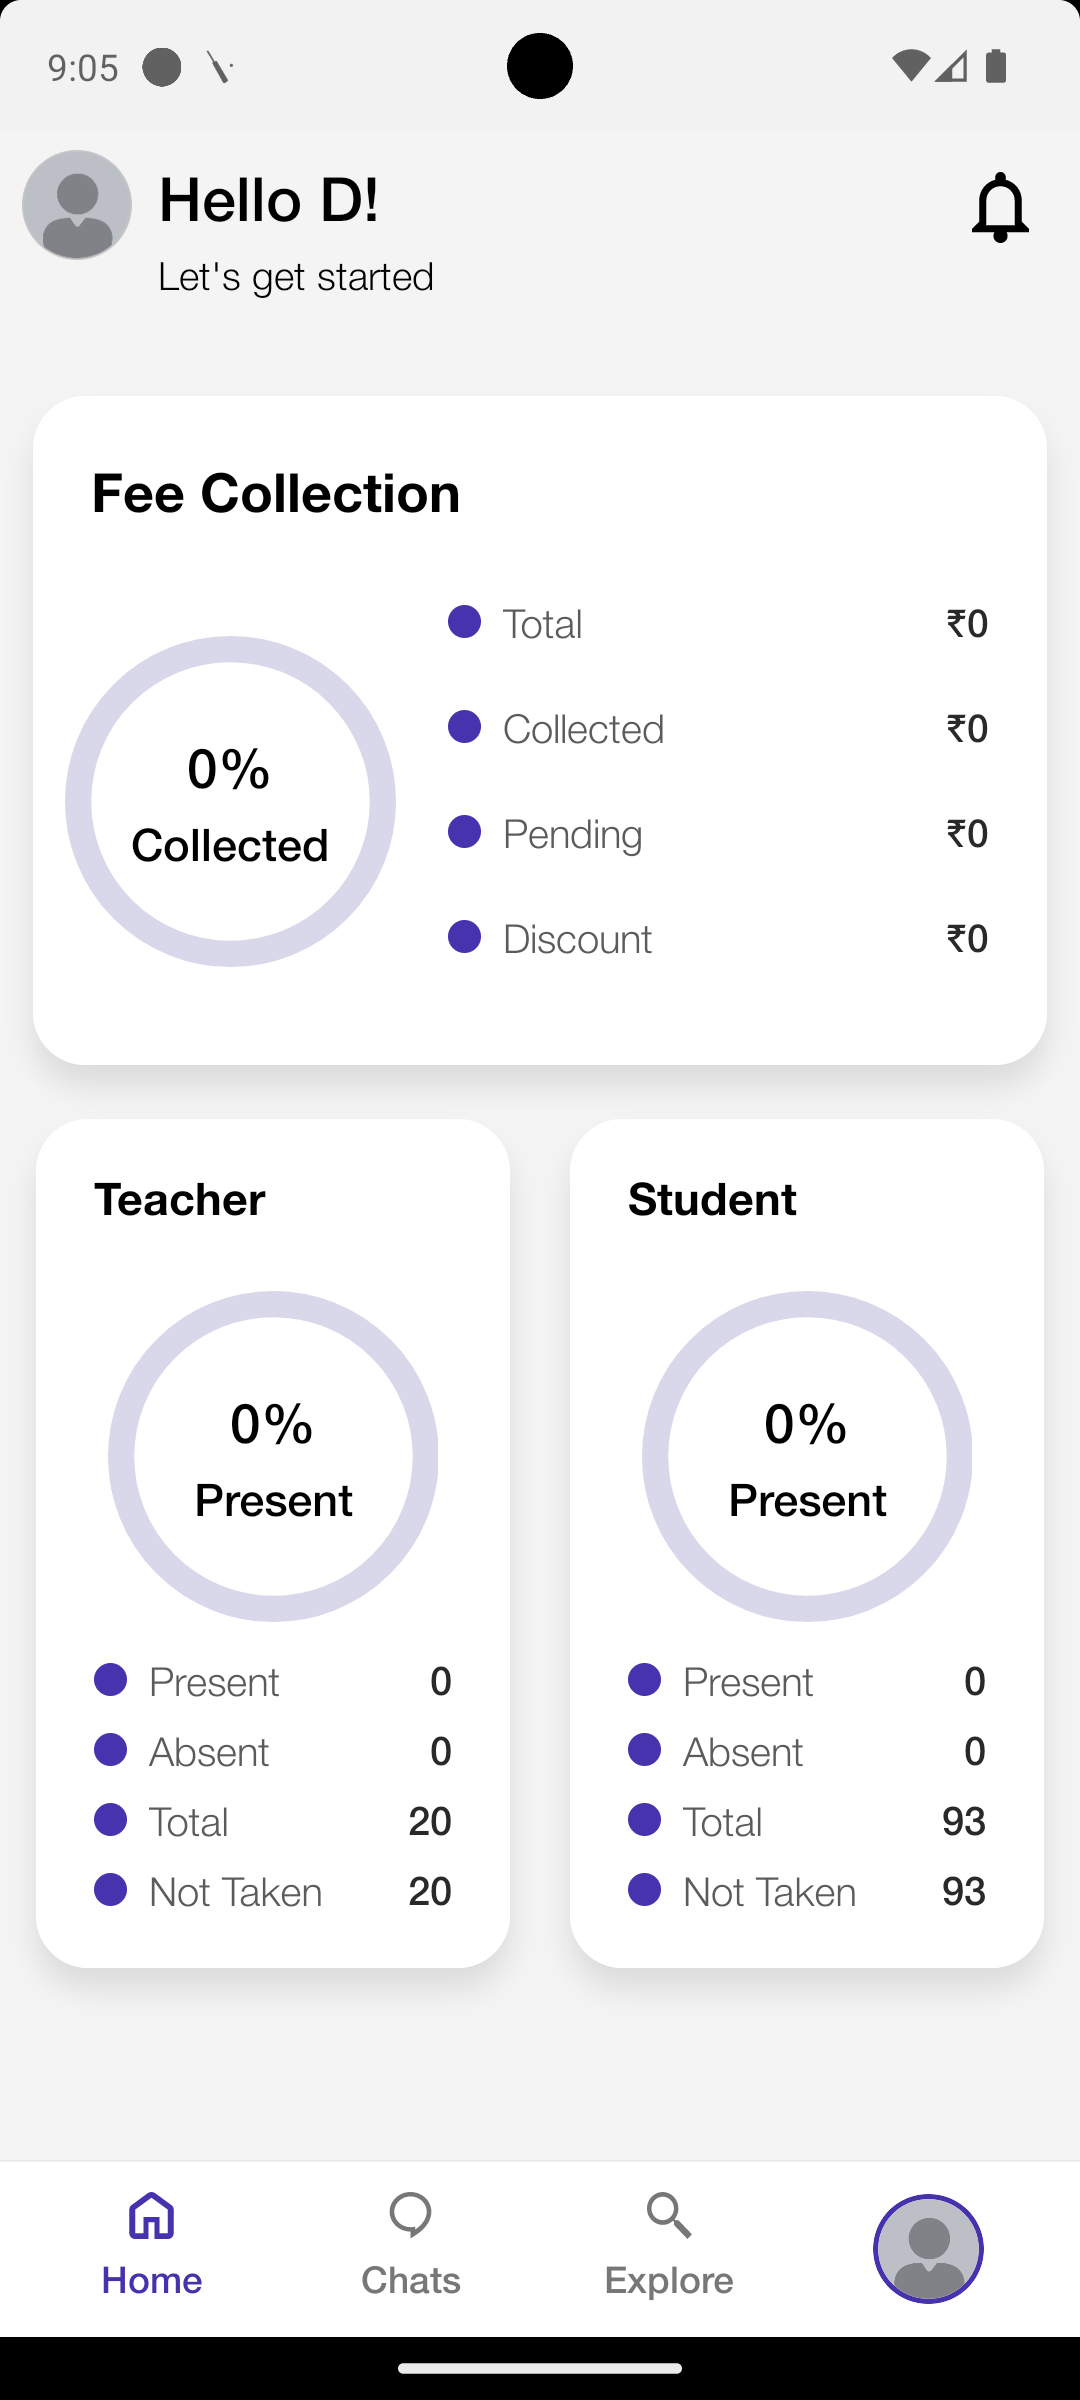Screen dimensions: 1080x2400
Task: Tap the profile avatar beside Hello D!
Action: pyautogui.click(x=77, y=205)
